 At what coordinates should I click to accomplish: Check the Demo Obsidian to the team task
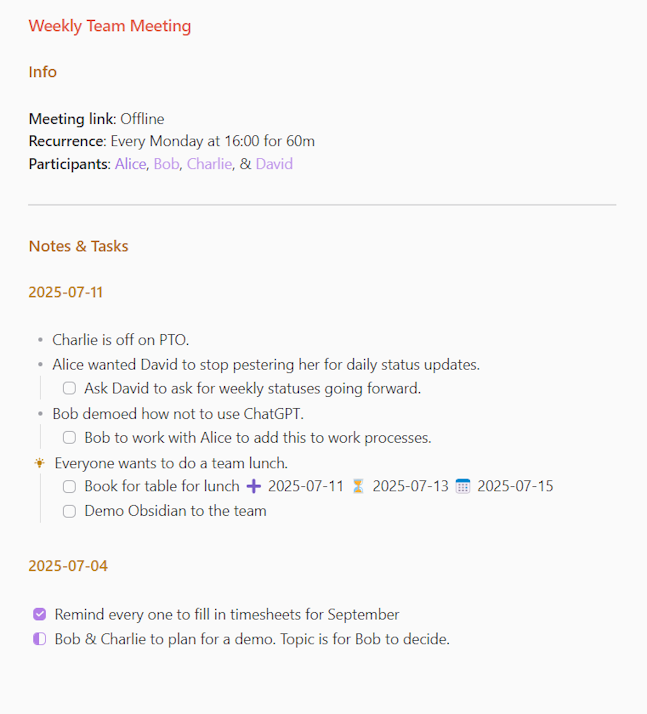click(69, 511)
